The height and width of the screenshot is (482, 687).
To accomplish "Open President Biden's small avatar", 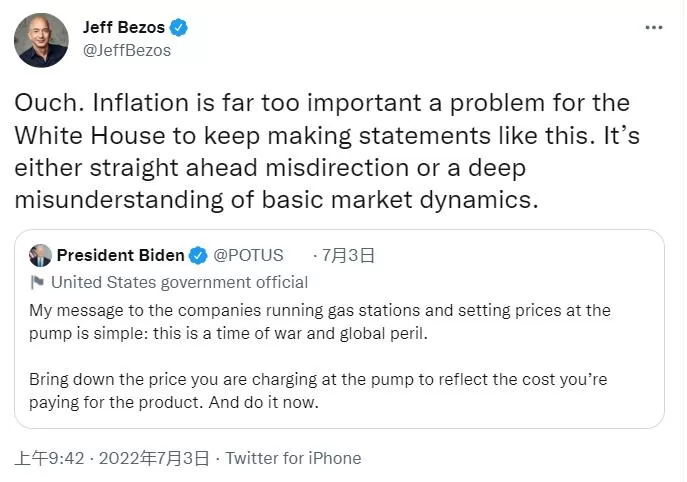I will 40,255.
